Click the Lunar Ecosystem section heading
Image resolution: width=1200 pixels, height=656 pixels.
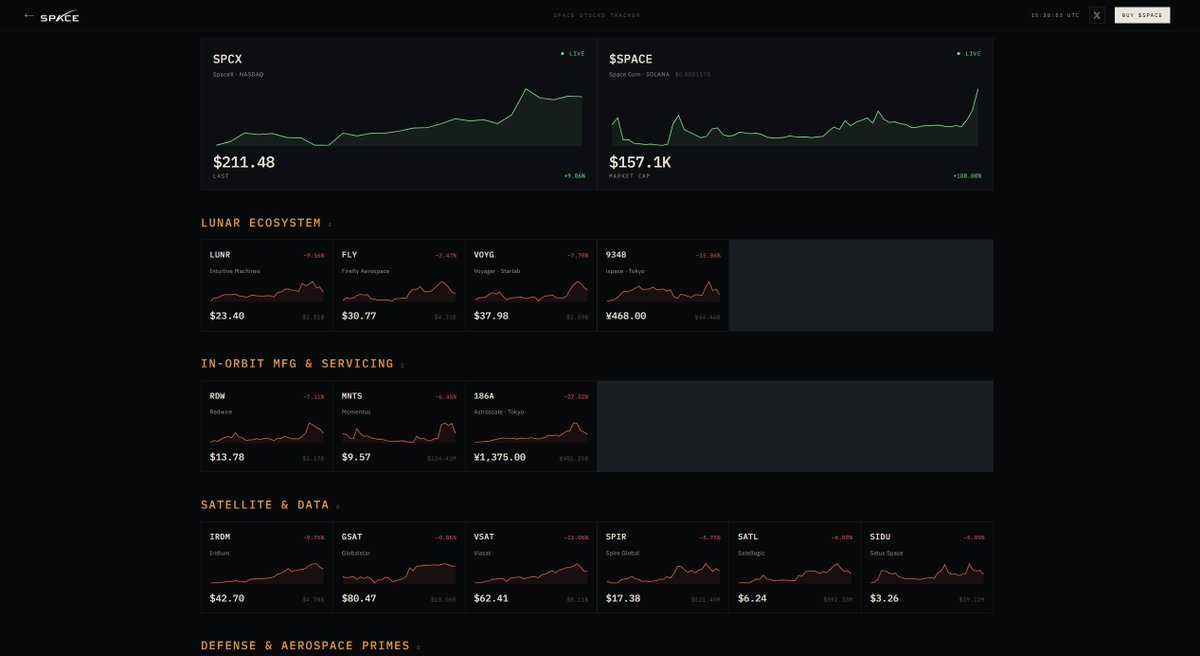coord(261,223)
